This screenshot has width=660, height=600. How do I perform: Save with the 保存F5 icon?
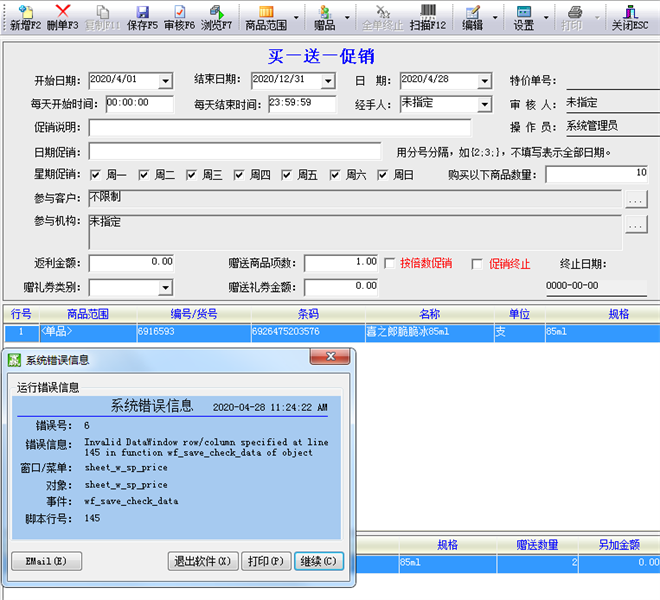click(142, 12)
